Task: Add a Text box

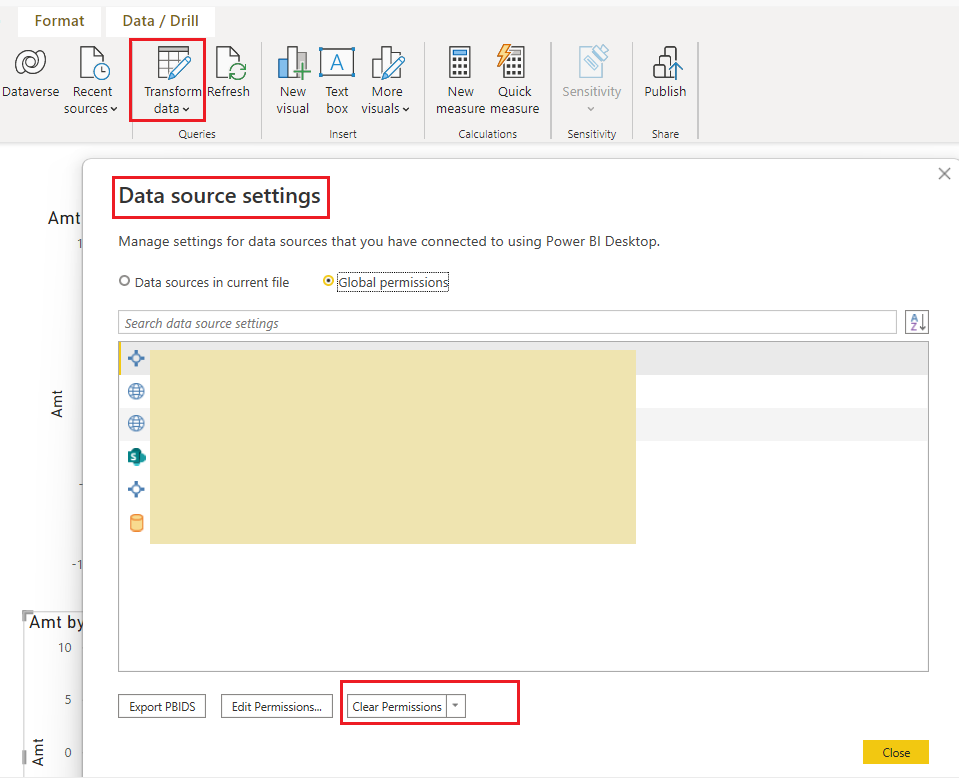Action: (337, 80)
